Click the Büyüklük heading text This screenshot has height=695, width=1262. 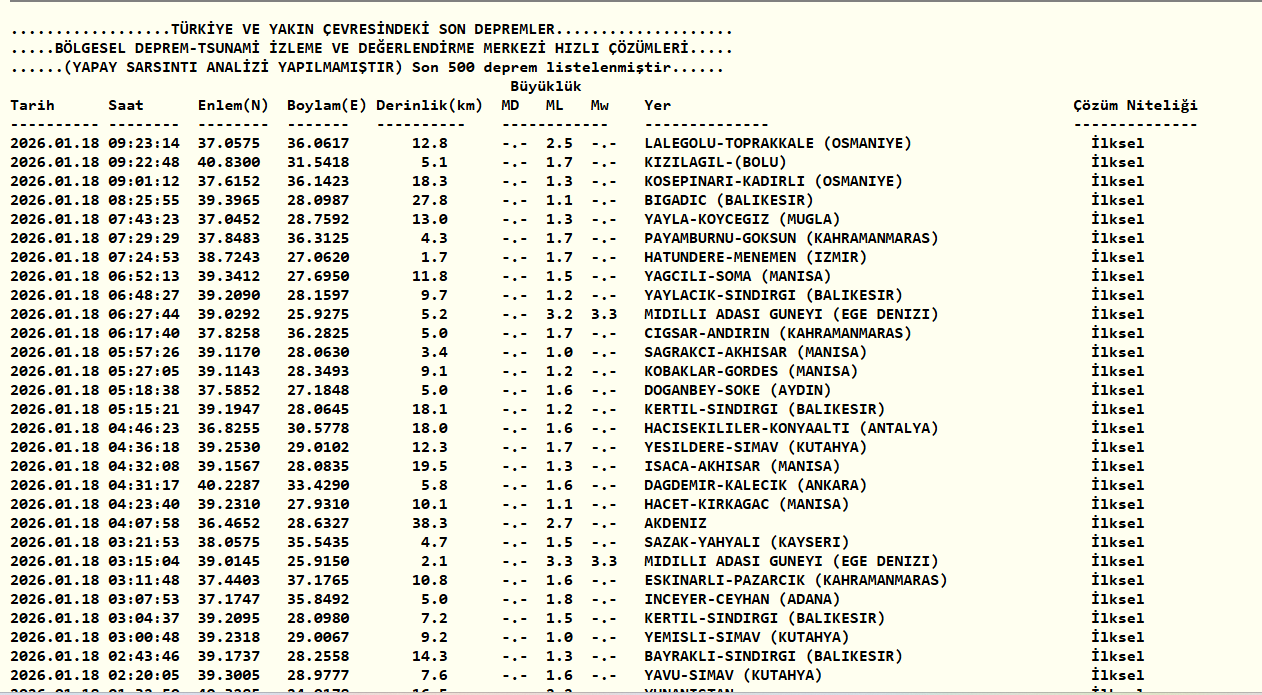click(x=546, y=86)
